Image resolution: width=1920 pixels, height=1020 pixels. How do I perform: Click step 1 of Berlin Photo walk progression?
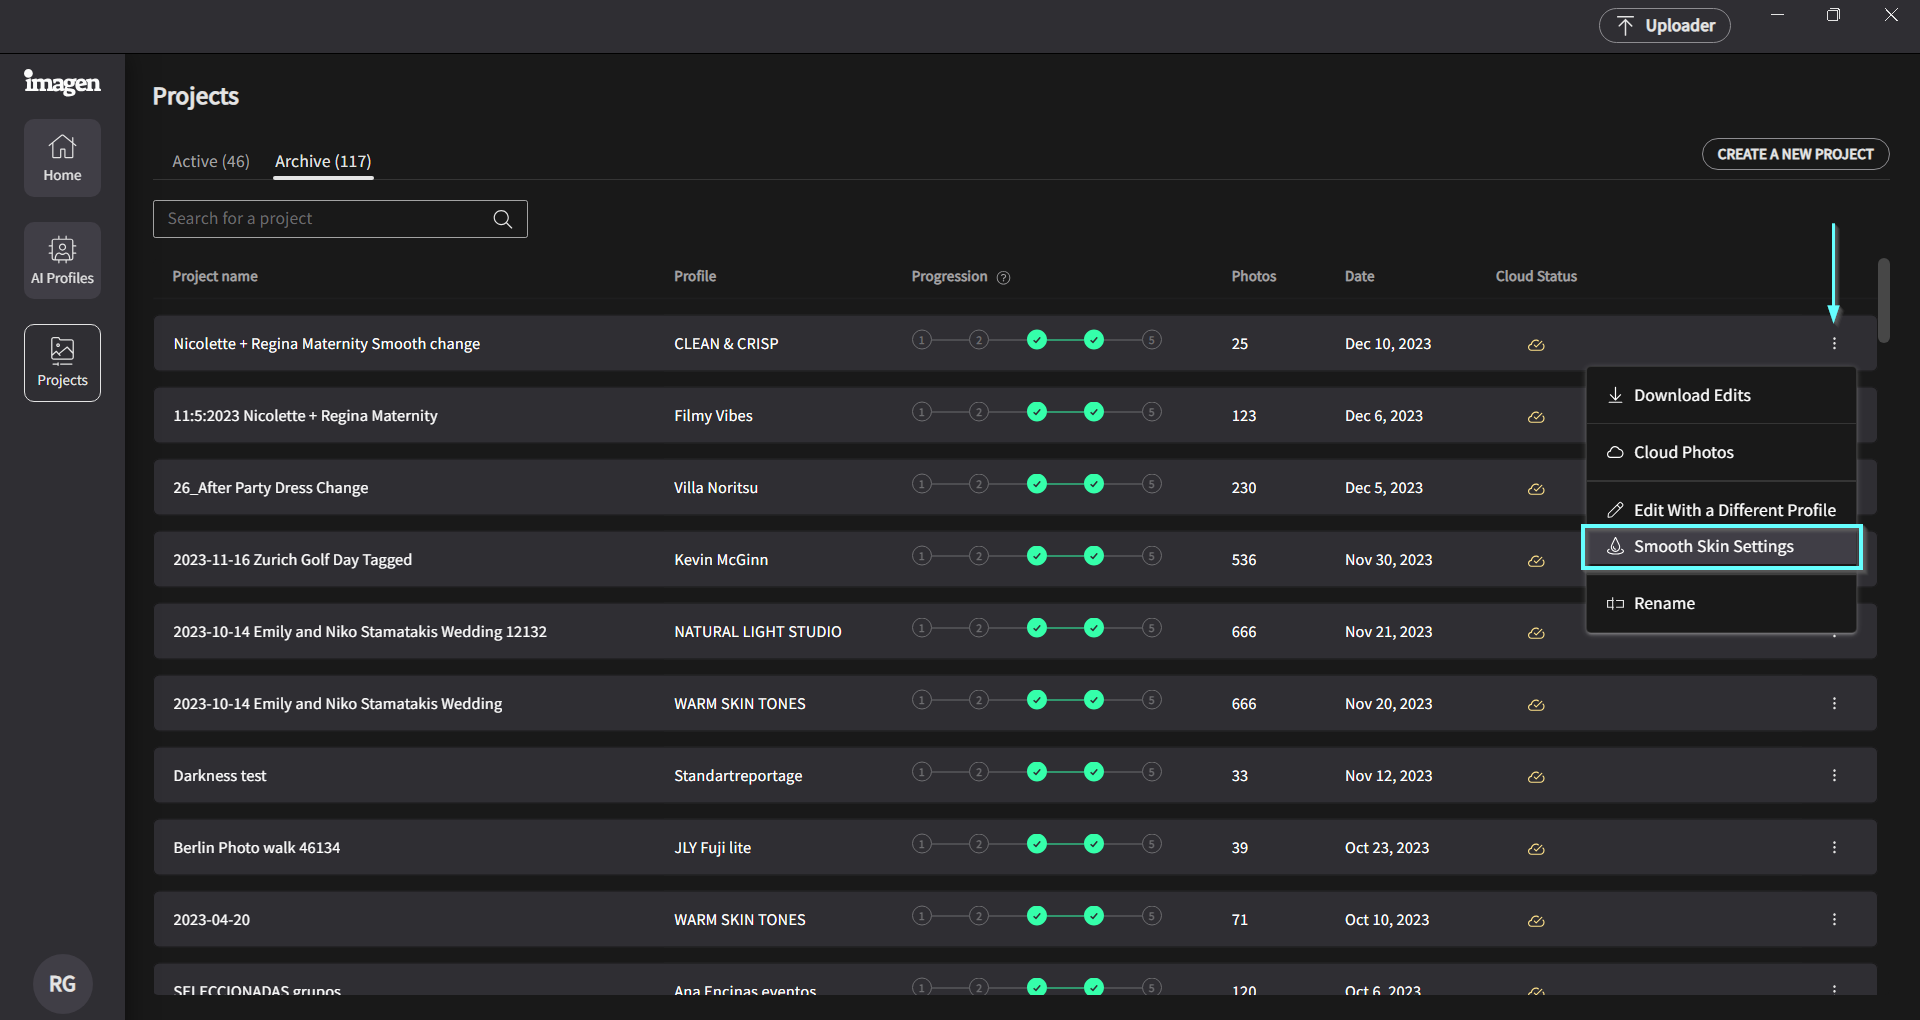click(x=922, y=844)
